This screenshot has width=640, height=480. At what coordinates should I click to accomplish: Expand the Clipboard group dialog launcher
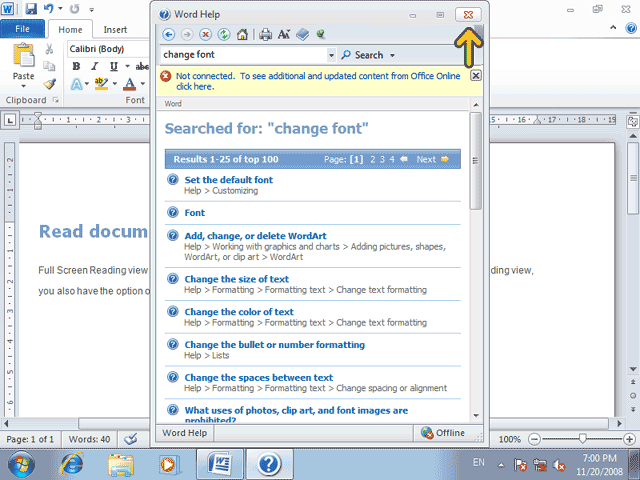point(56,100)
